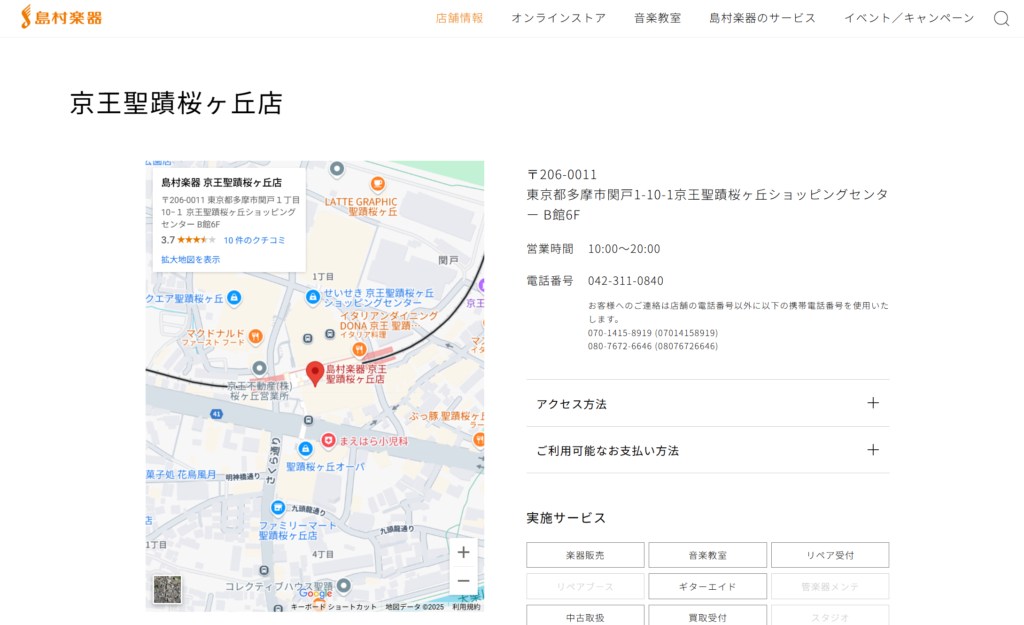Click the greyed-out リペアブース button
Screen dimensions: 1024x625
coord(585,586)
